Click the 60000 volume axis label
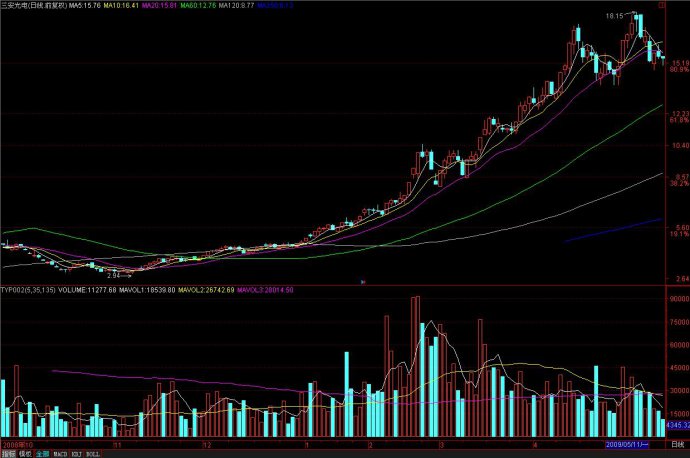 (x=679, y=345)
